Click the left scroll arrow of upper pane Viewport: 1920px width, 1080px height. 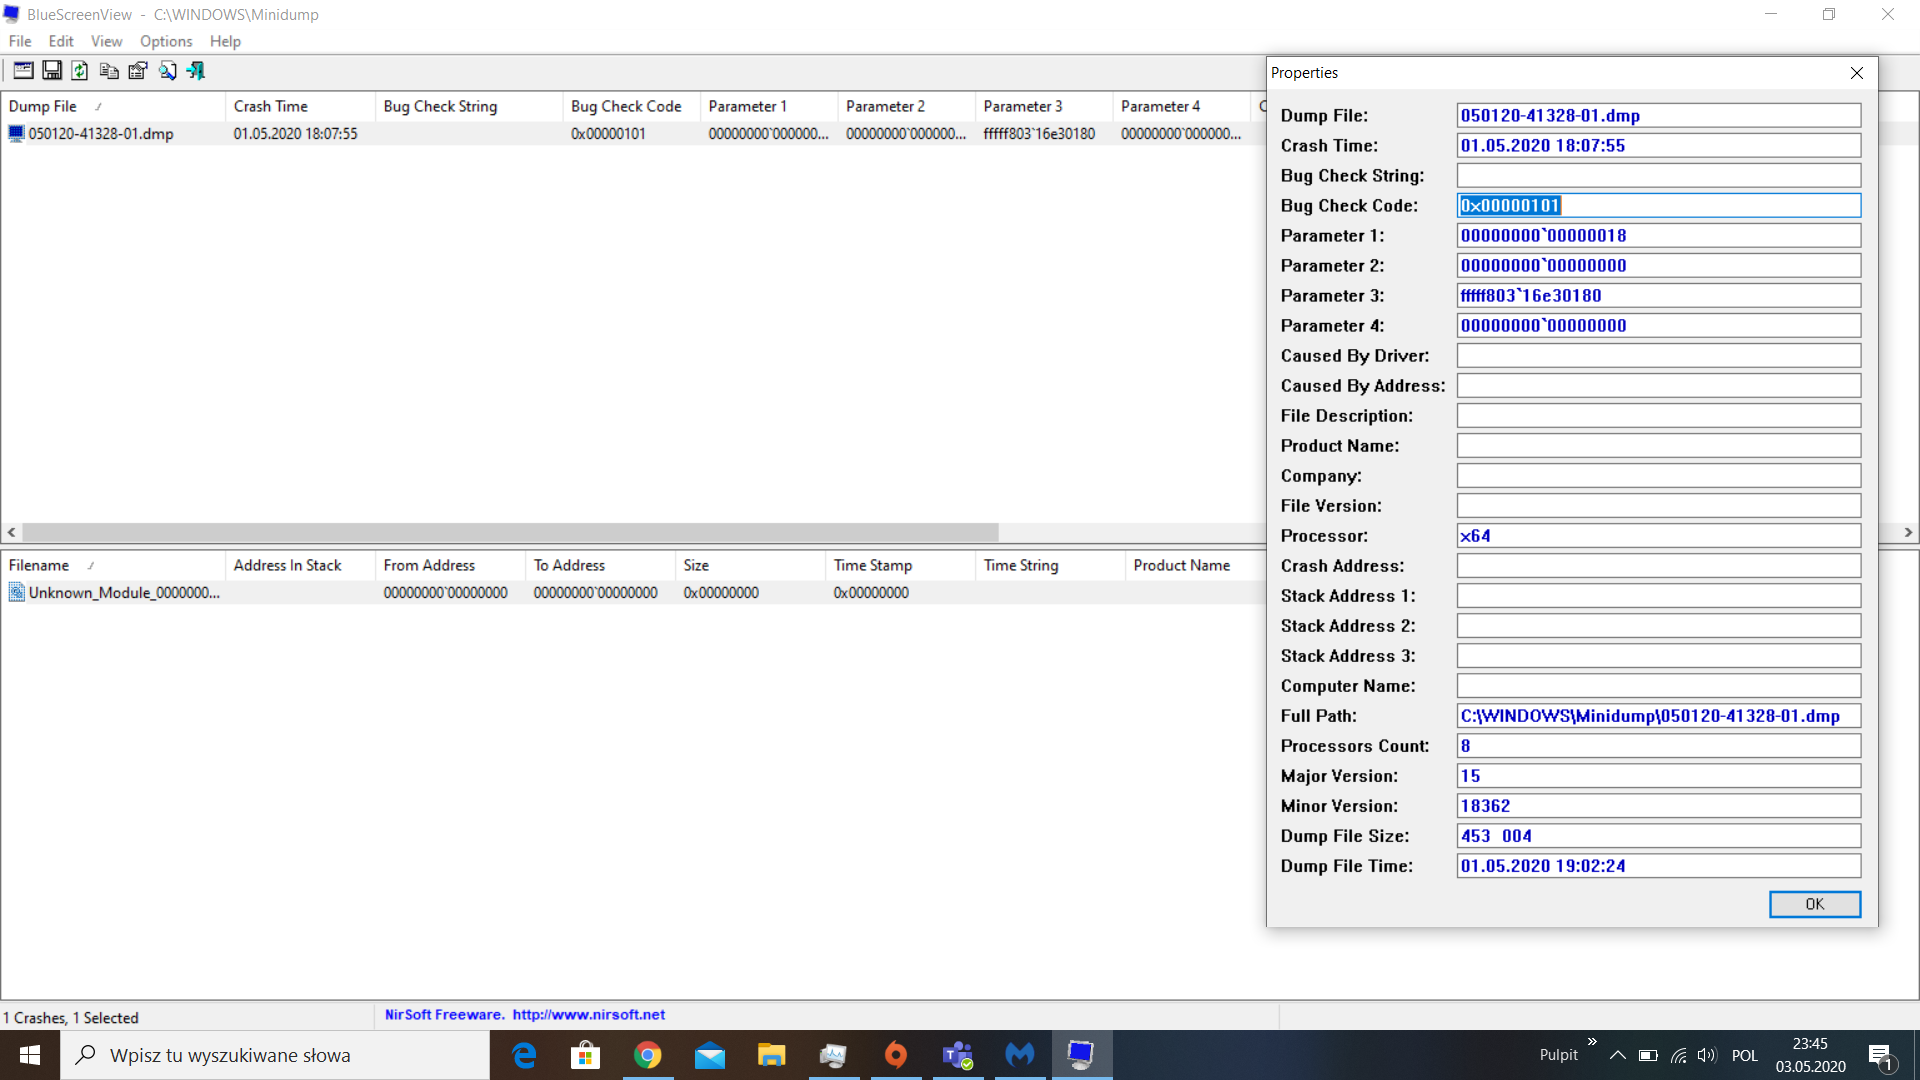click(12, 533)
